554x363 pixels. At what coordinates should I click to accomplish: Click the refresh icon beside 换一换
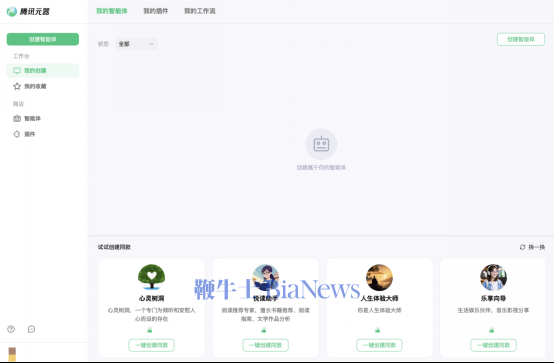[523, 247]
